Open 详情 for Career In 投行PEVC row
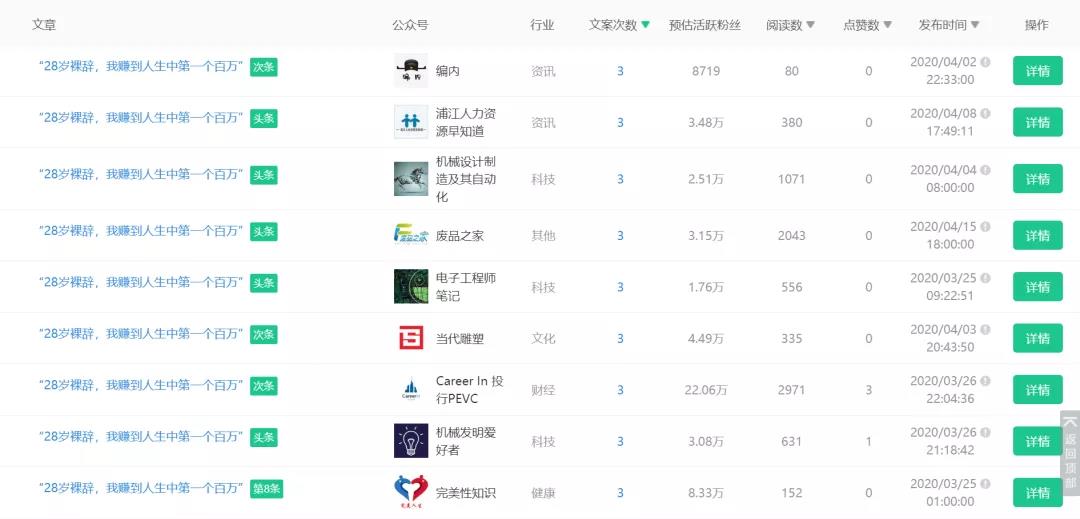Viewport: 1080px width, 519px height. click(x=1037, y=389)
